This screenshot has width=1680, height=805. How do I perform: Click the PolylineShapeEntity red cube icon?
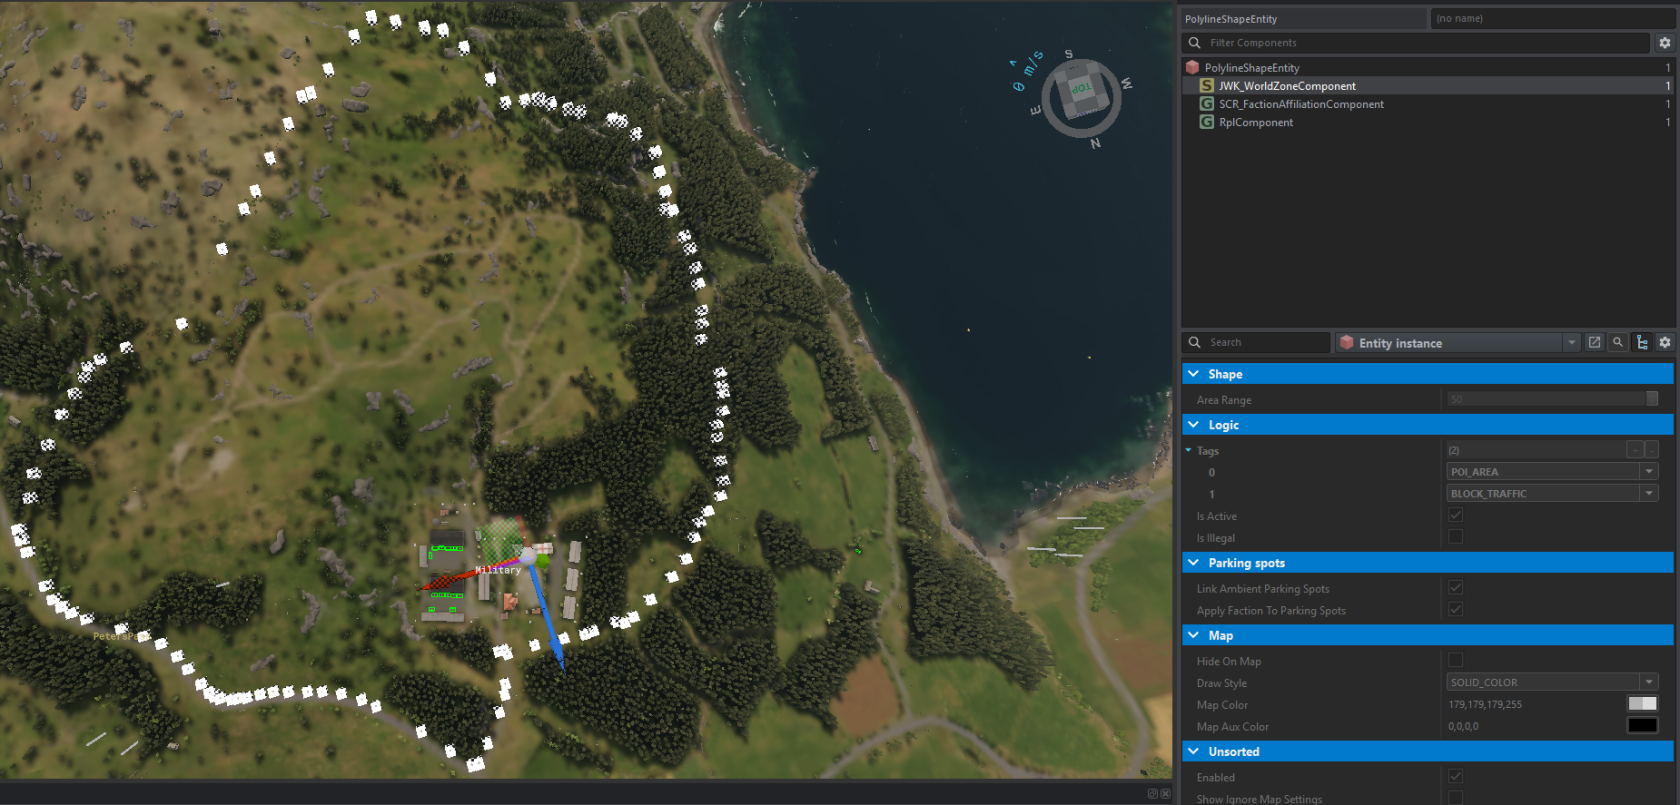[1192, 67]
